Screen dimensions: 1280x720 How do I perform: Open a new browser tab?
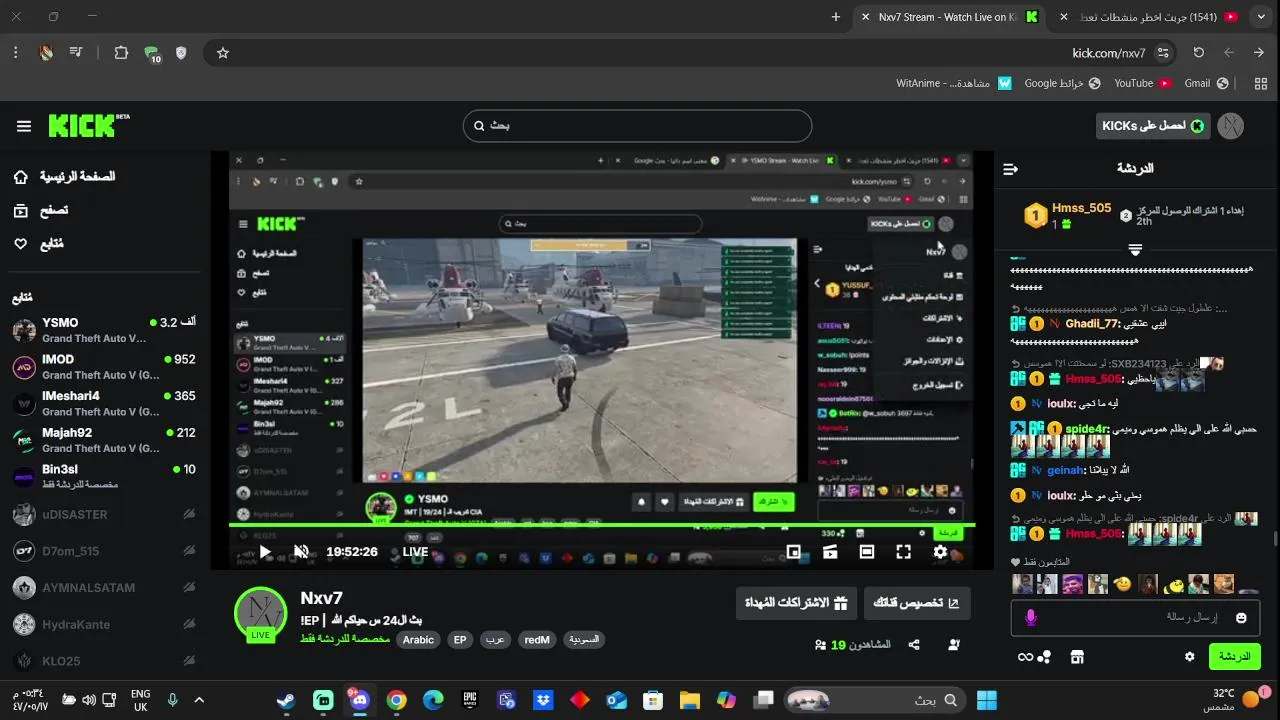(x=836, y=17)
